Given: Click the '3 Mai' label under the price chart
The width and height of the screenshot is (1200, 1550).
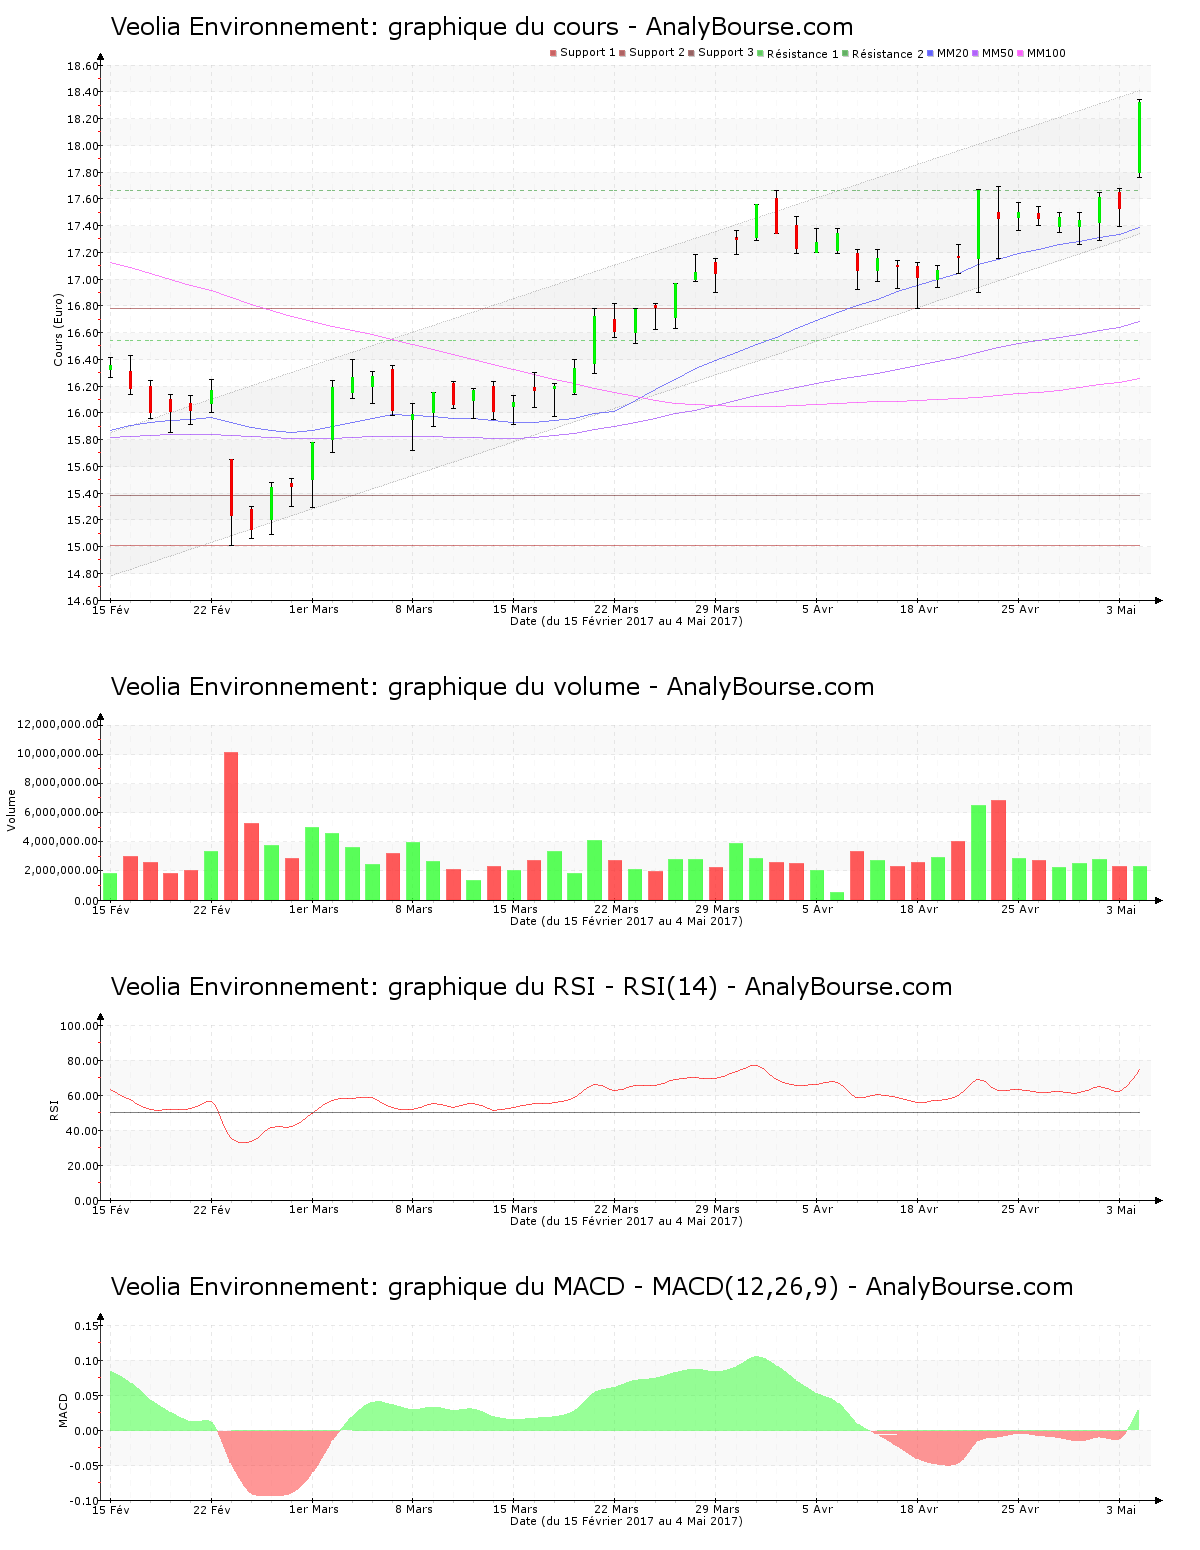Looking at the screenshot, I should tap(1121, 609).
